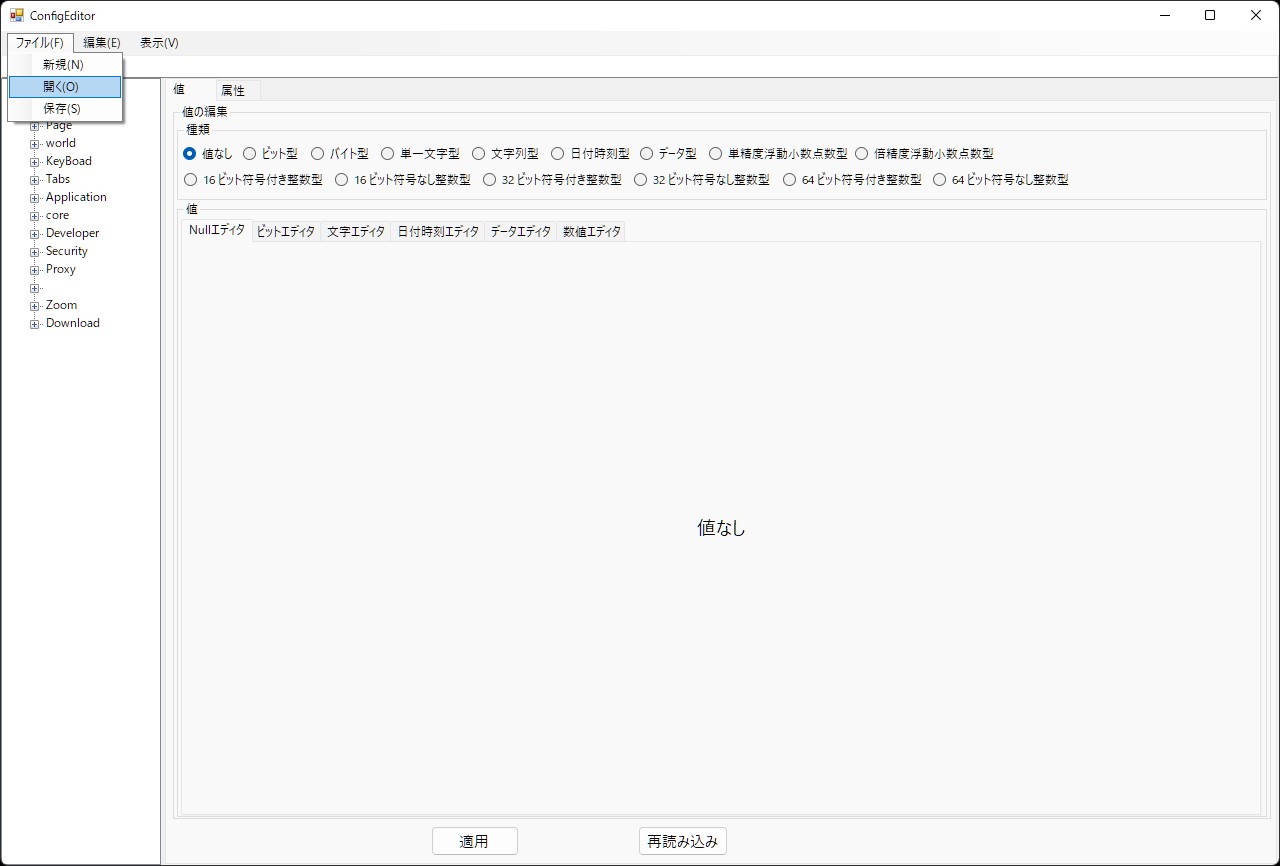This screenshot has width=1280, height=866.
Task: Expand the Download tree node
Action: coord(35,324)
